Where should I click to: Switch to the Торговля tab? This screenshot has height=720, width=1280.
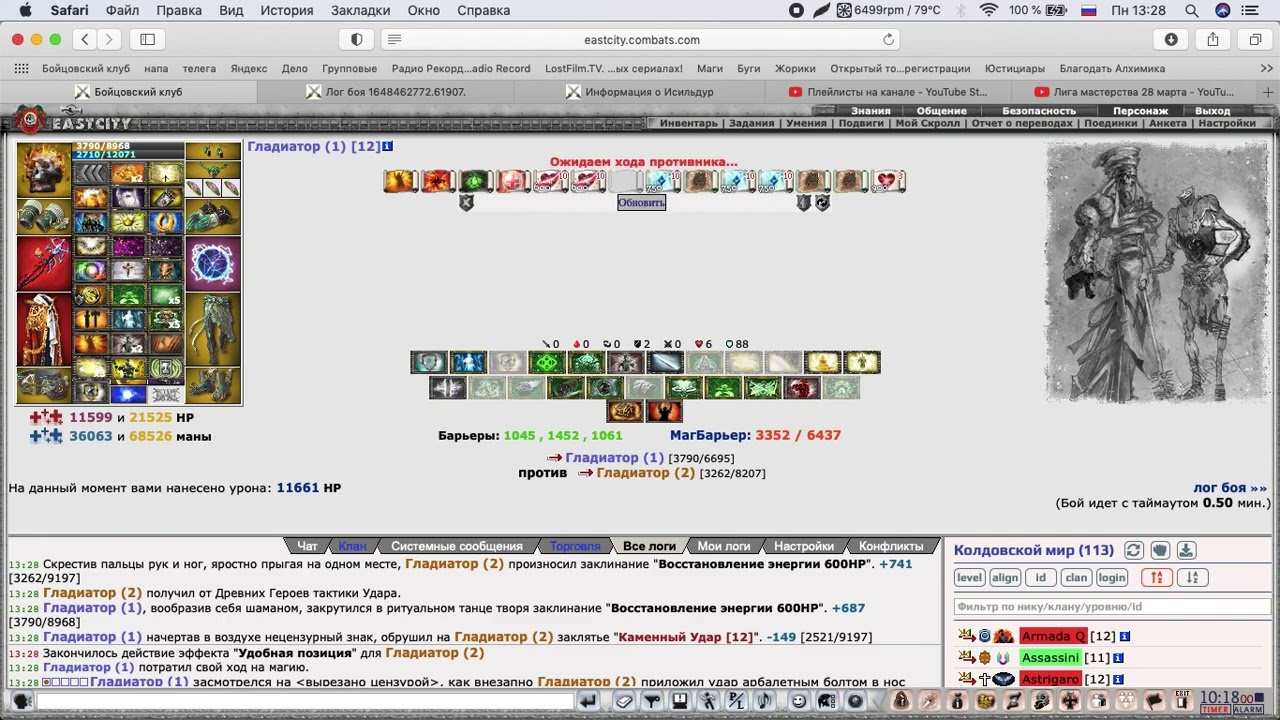pos(575,546)
